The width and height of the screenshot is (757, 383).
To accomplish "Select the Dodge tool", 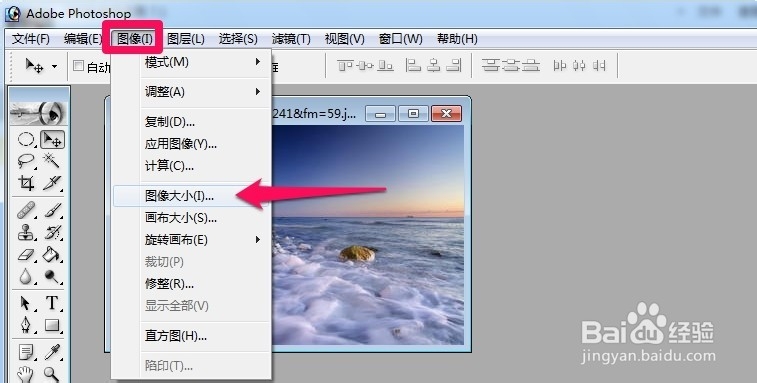I will (52, 276).
